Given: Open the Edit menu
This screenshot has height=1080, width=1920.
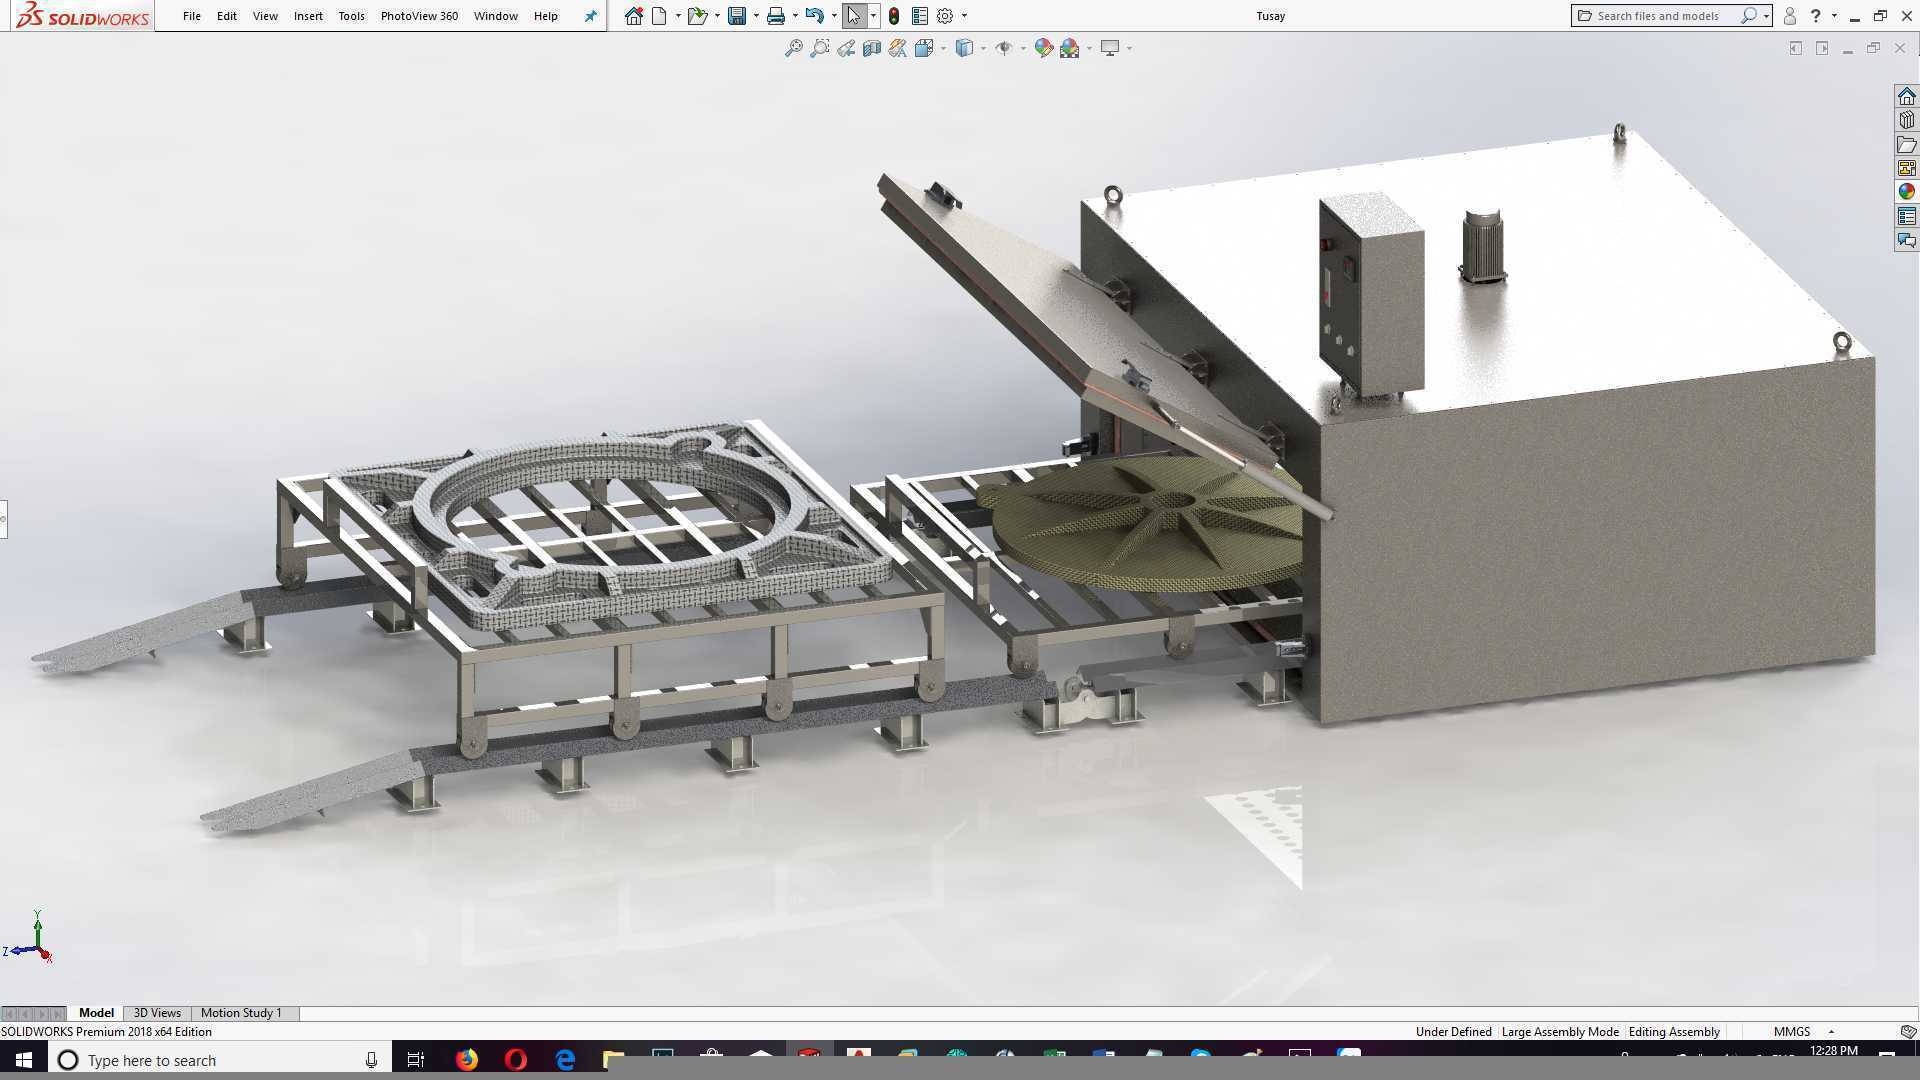Looking at the screenshot, I should (227, 16).
